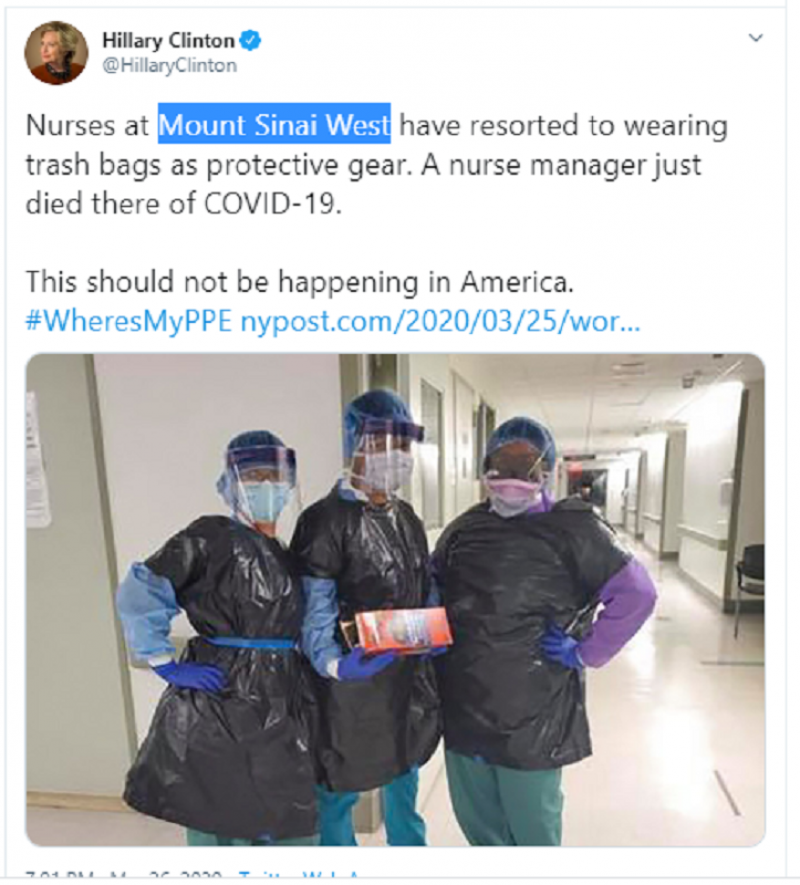The height and width of the screenshot is (885, 800).
Task: Click the blue verified badge
Action: coord(251,41)
